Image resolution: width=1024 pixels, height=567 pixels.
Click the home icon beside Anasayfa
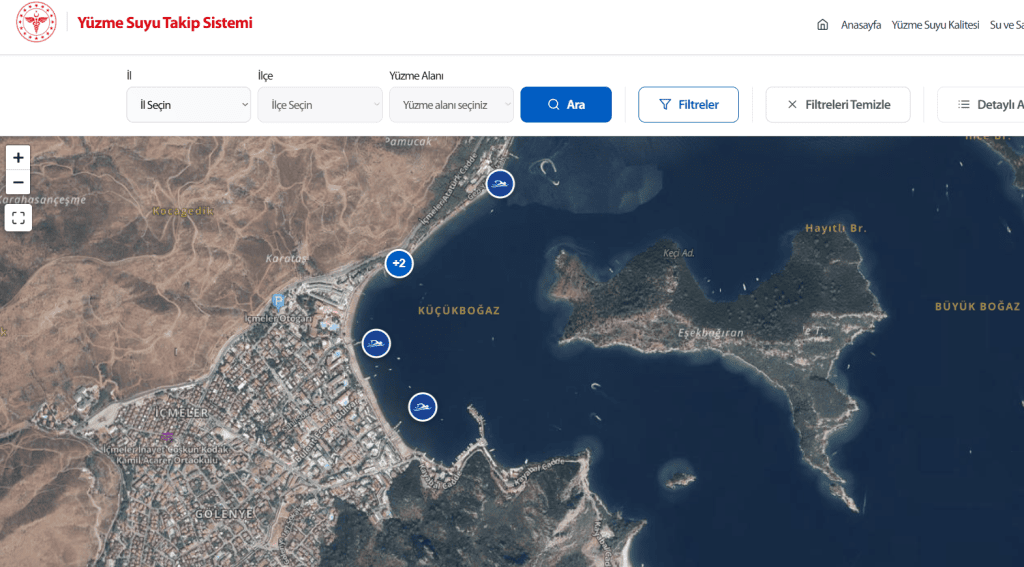click(823, 25)
